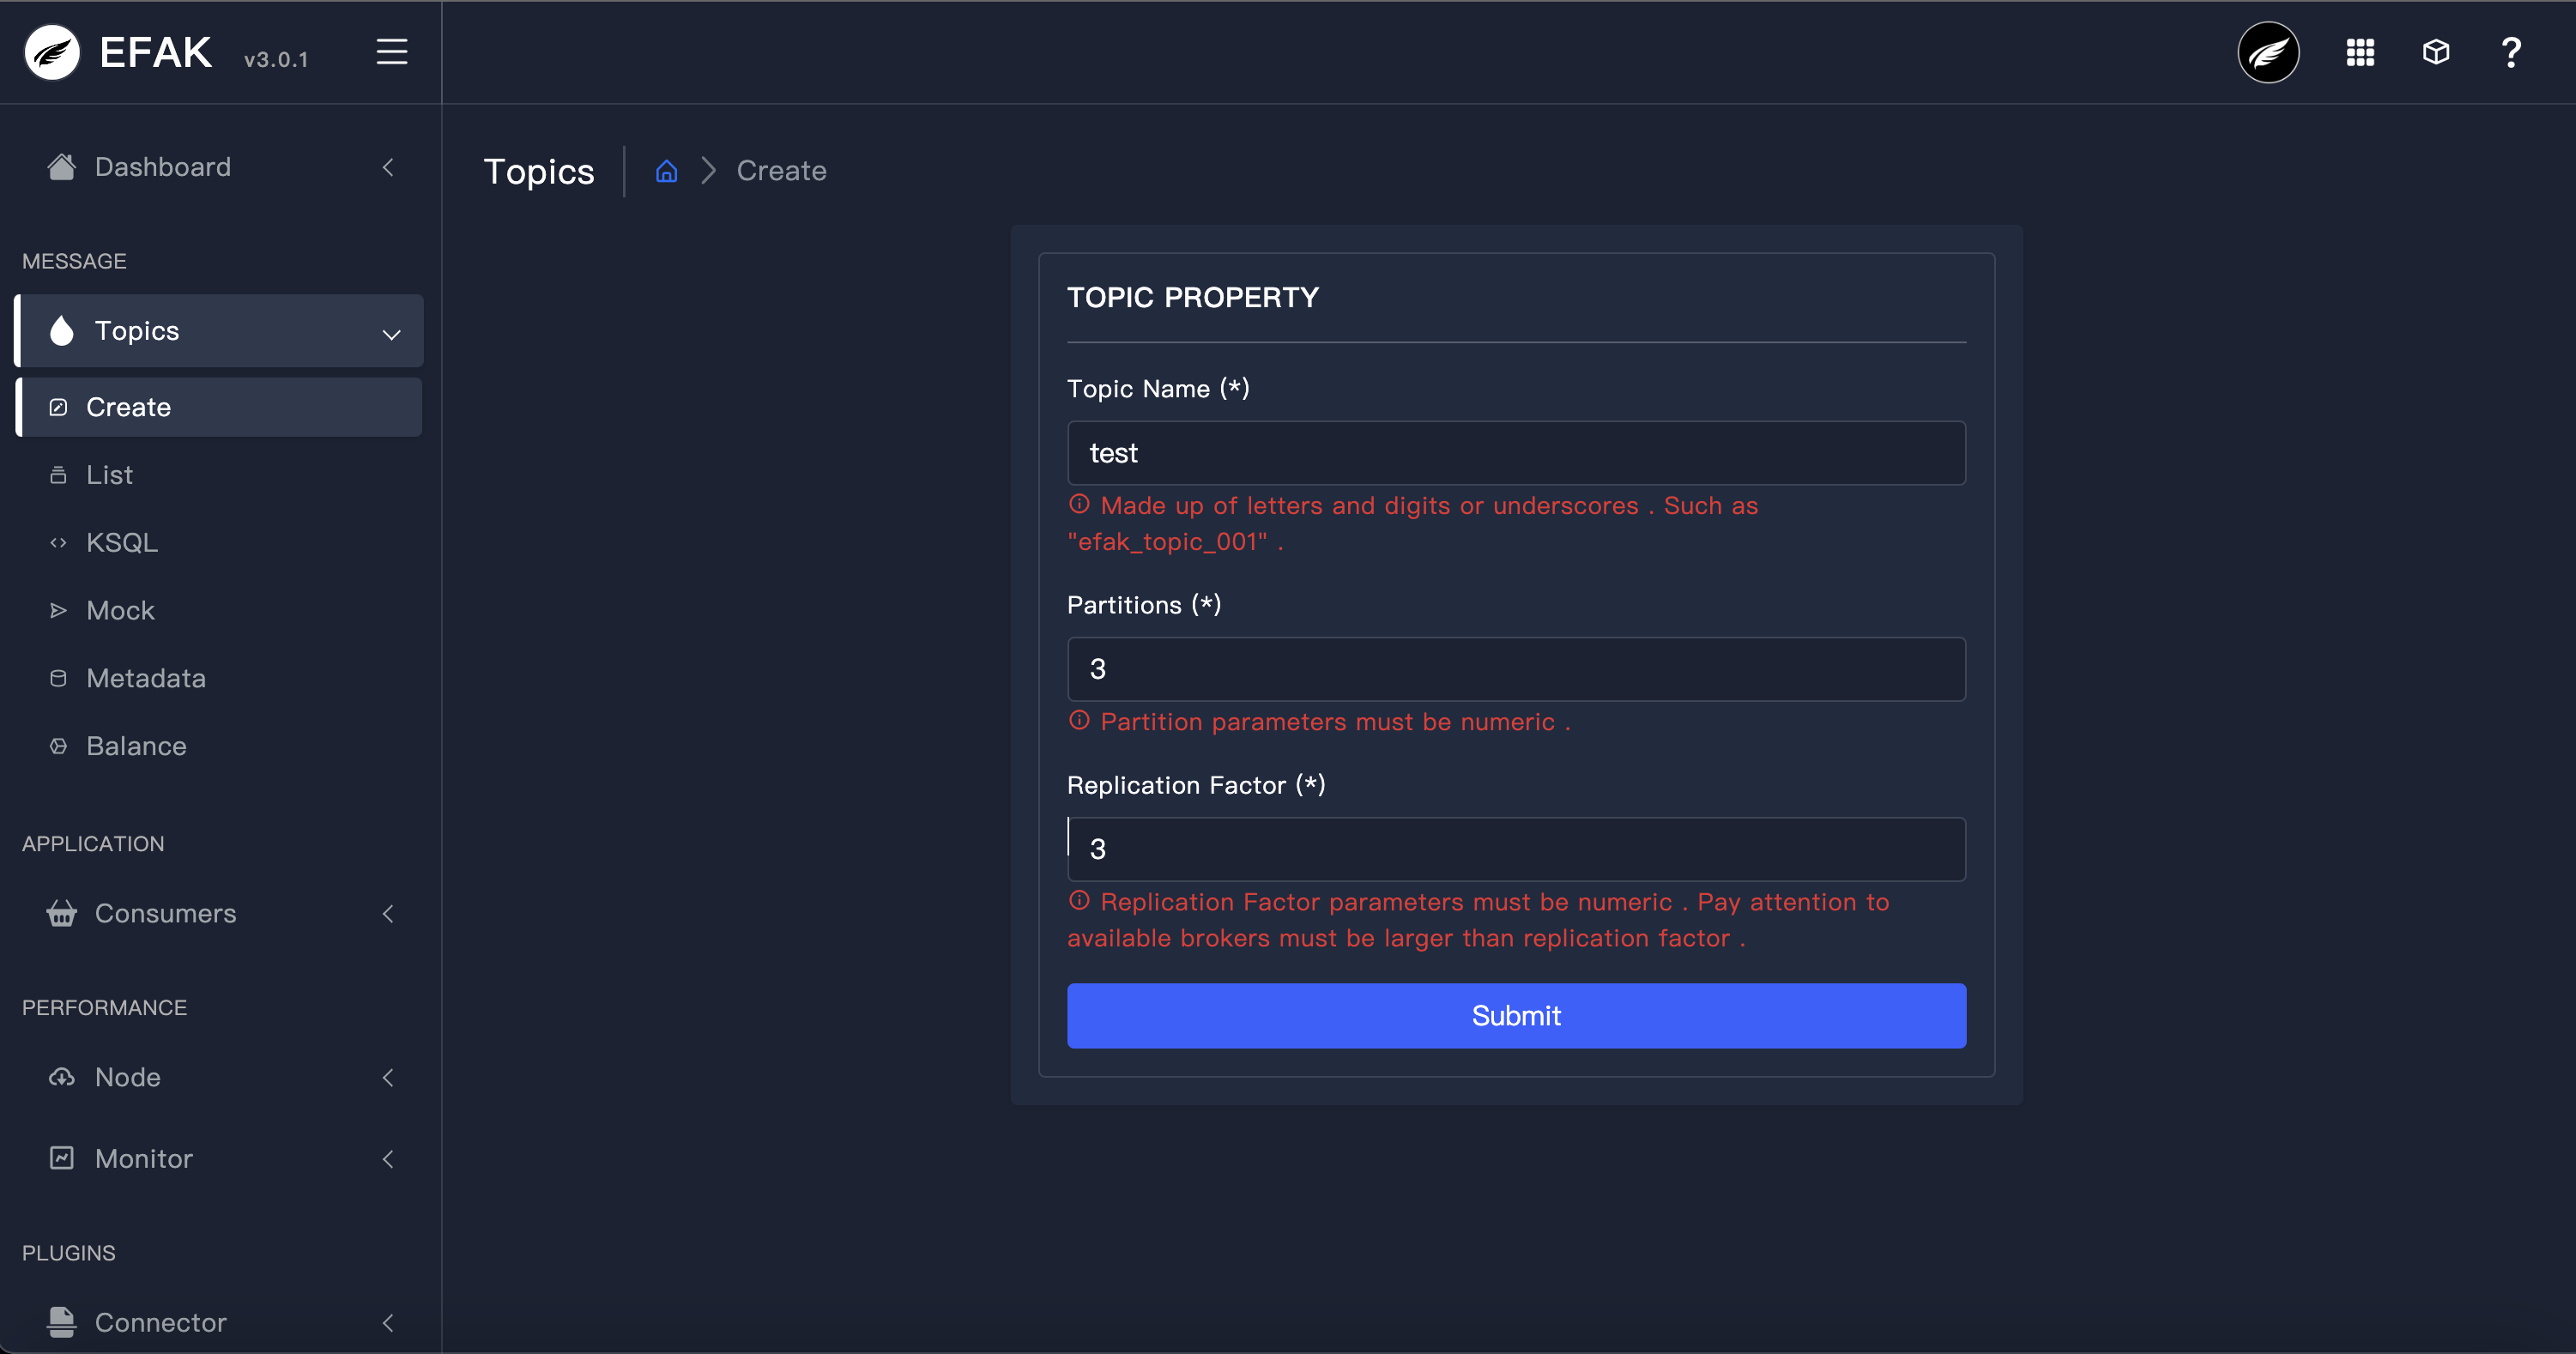Go to the home breadcrumb icon

click(x=666, y=171)
